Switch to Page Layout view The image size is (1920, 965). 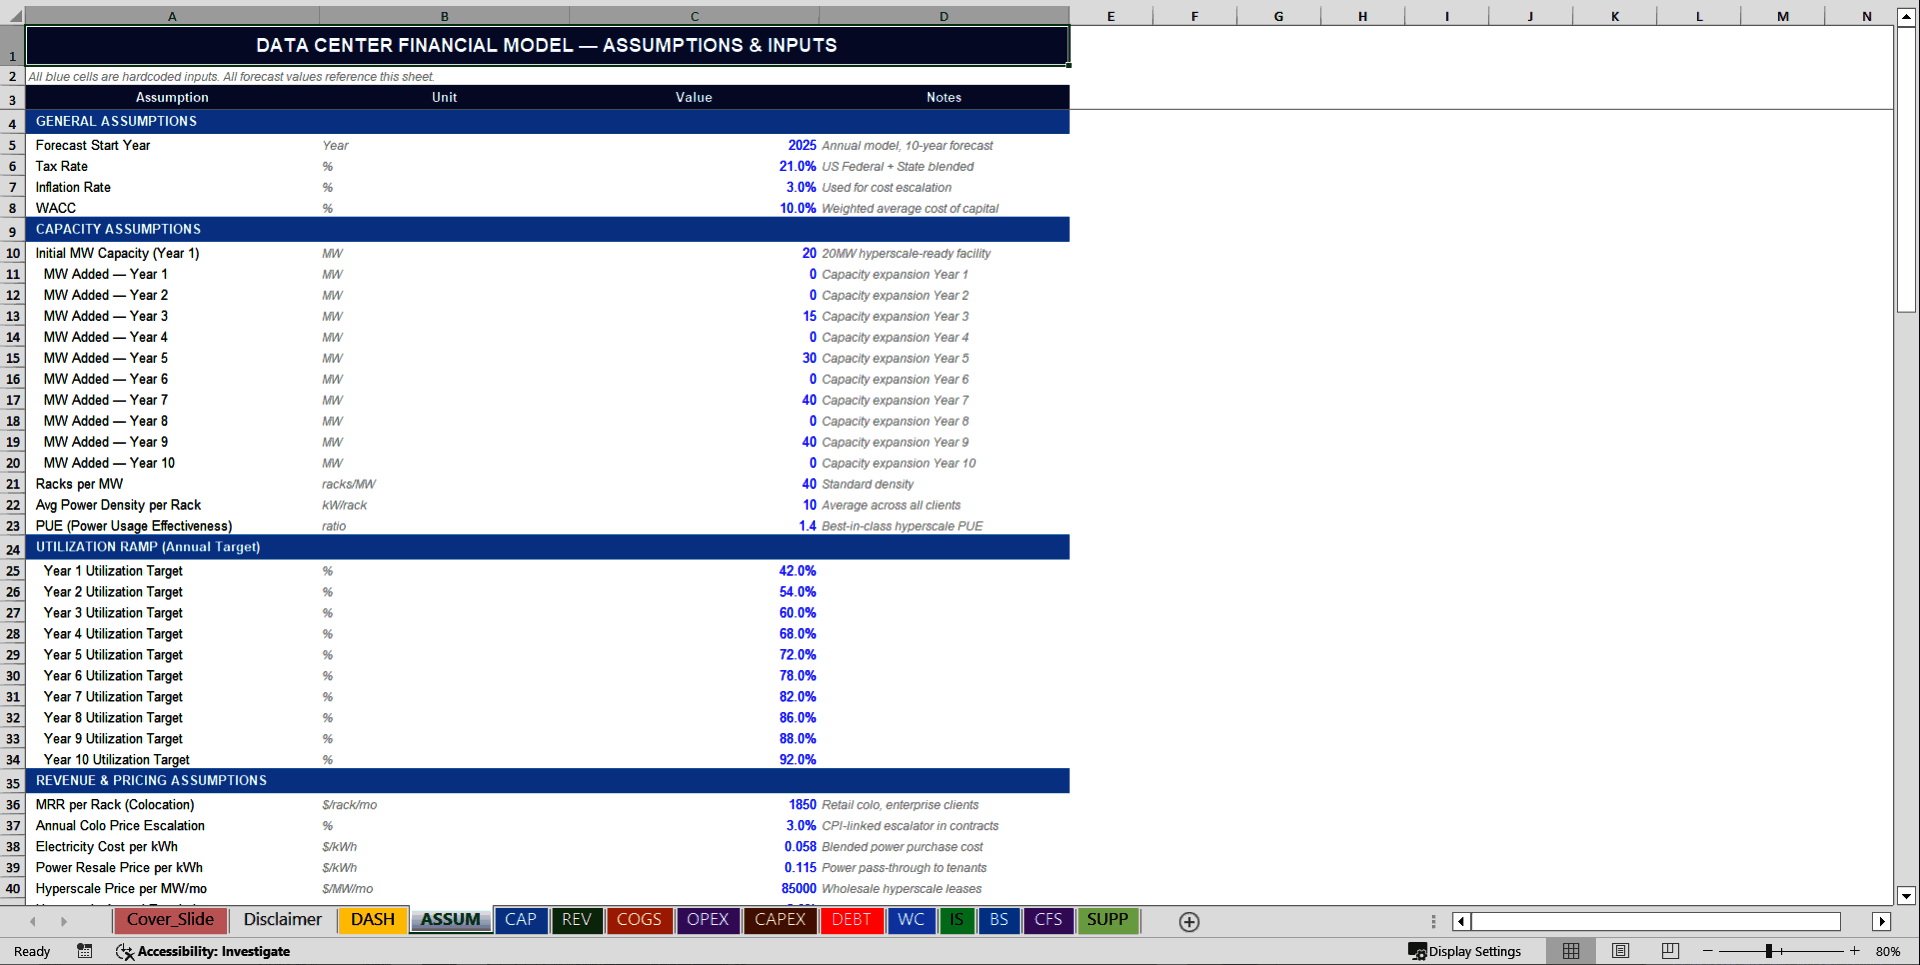[x=1619, y=951]
